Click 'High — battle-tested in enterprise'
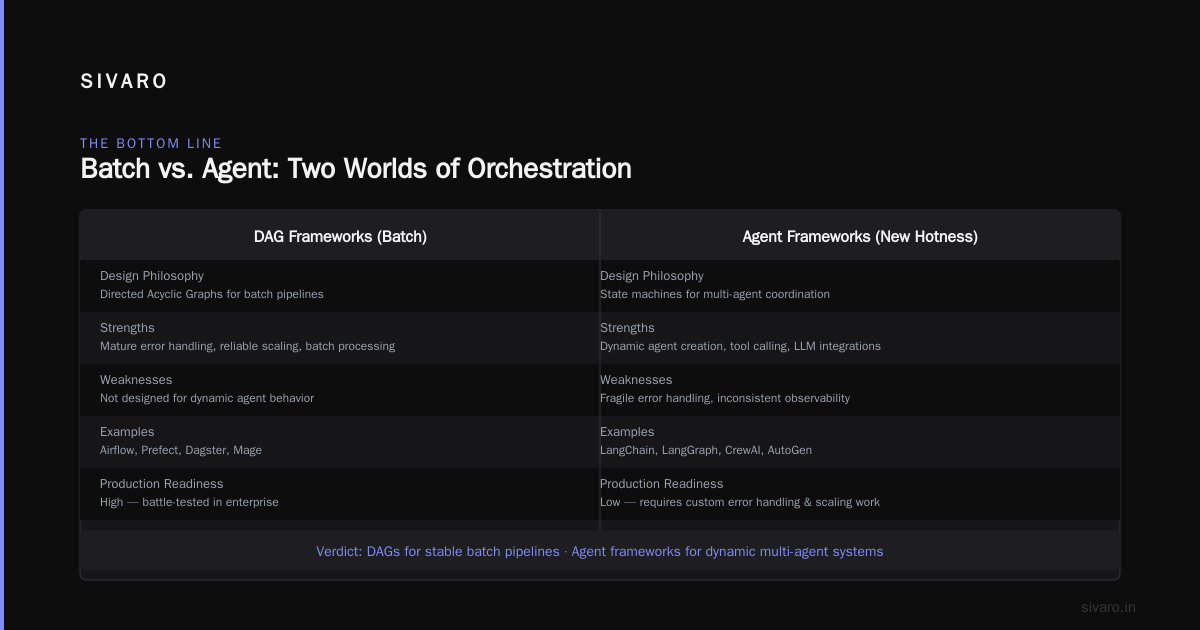This screenshot has width=1200, height=630. pyautogui.click(x=189, y=503)
